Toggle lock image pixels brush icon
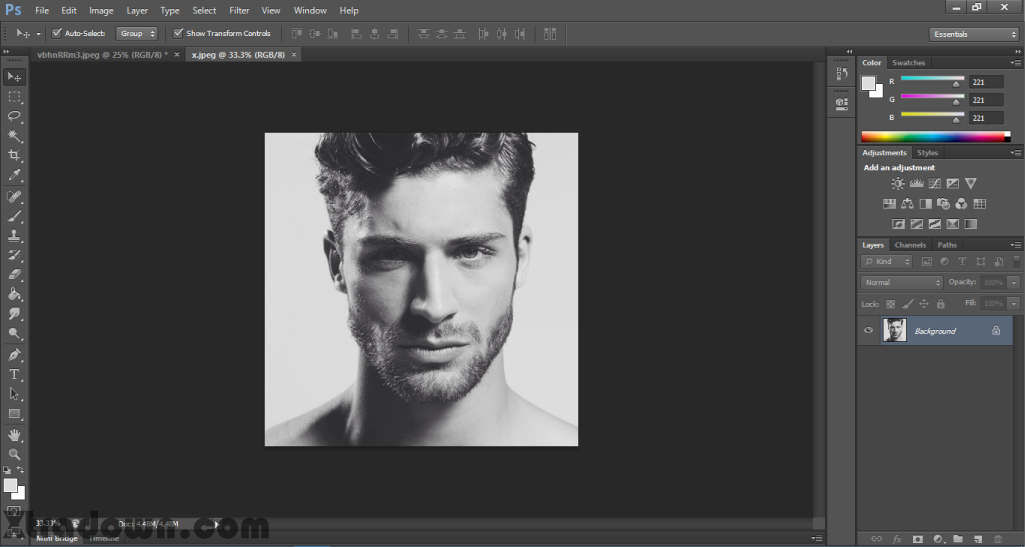 907,304
